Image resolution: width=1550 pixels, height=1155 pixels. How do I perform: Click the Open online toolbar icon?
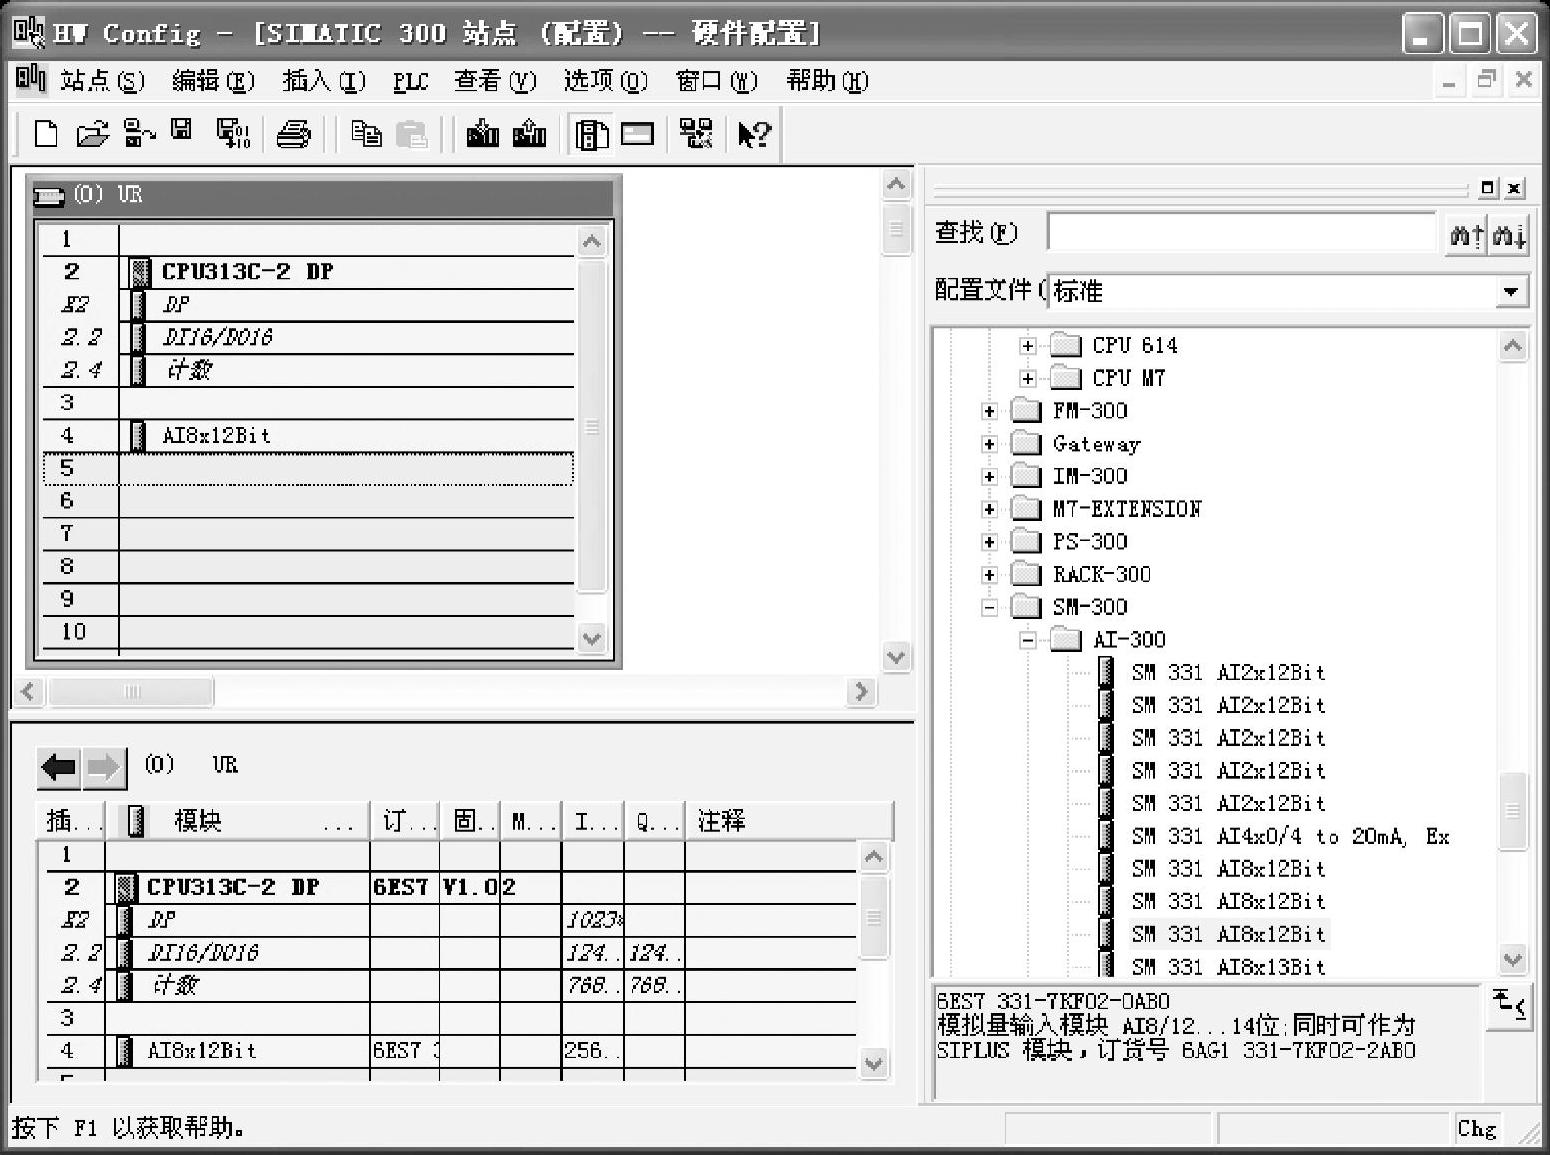point(139,133)
